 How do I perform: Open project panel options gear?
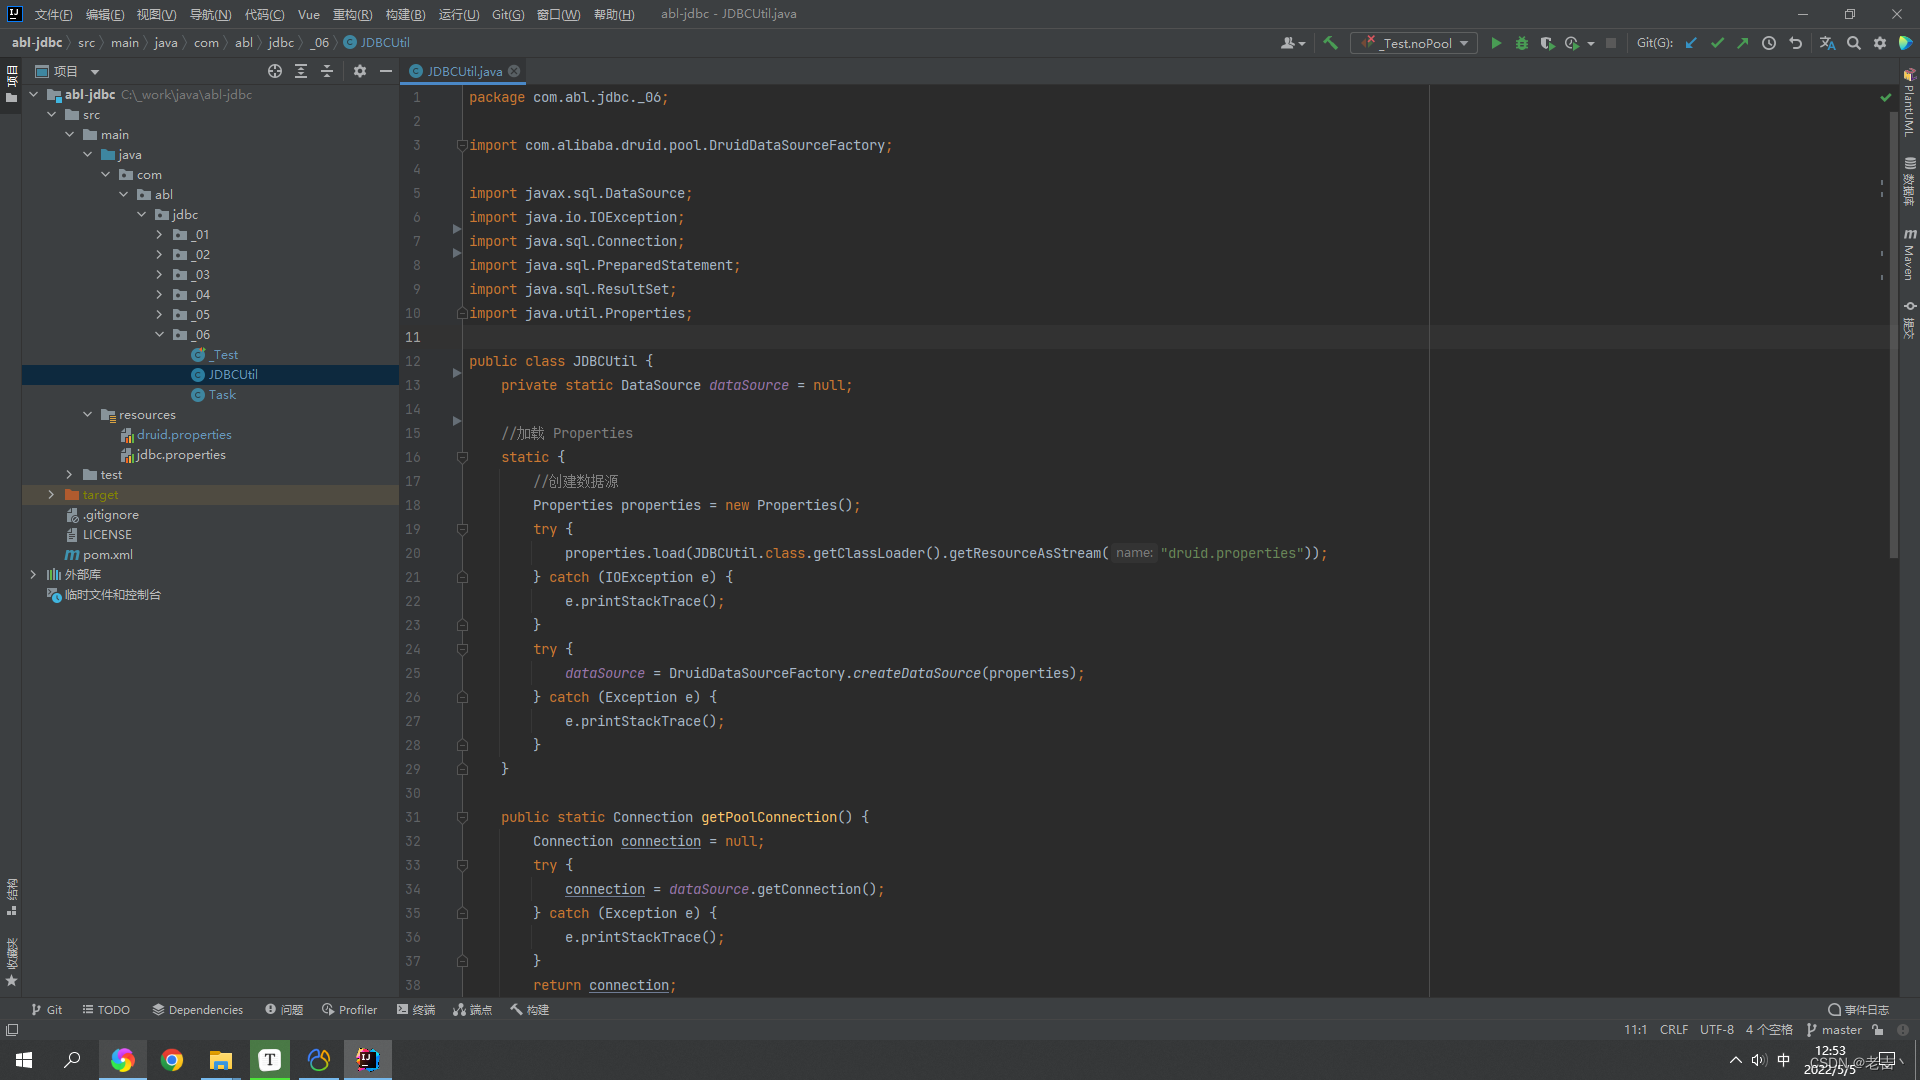pos(360,71)
